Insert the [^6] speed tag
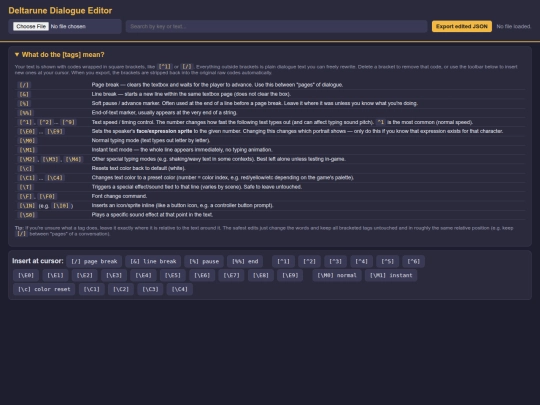This screenshot has width=540, height=405. point(414,261)
